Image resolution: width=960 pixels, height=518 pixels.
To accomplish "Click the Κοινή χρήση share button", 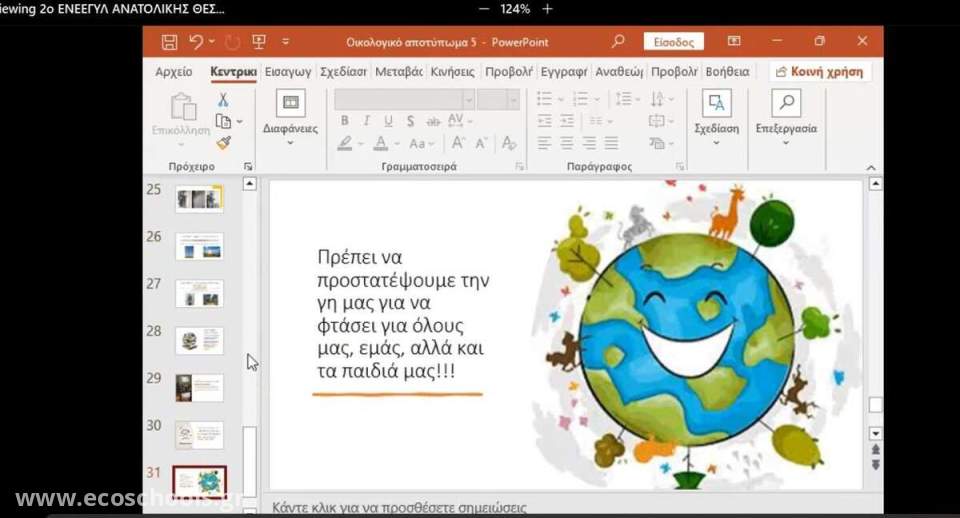I will 820,72.
